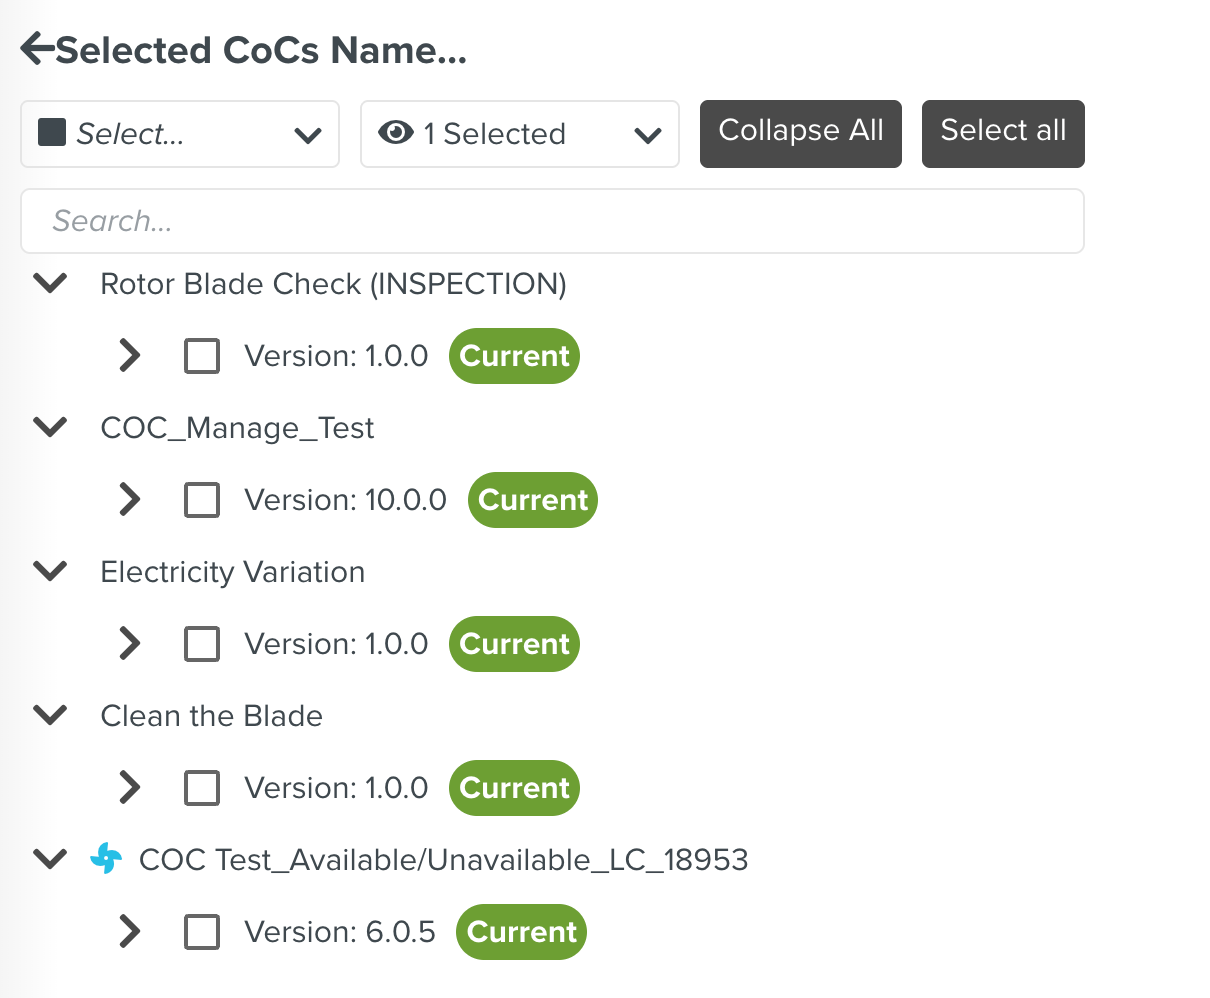Collapse the COC_Manage_Test group
The height and width of the screenshot is (998, 1210).
tap(50, 428)
